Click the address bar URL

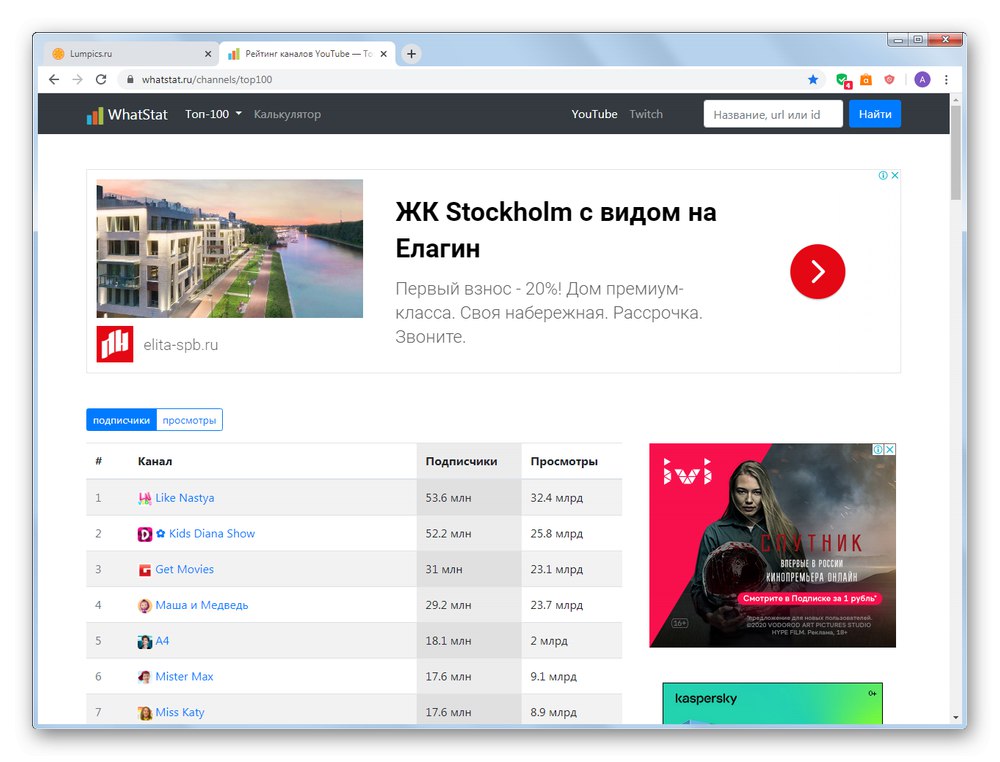tap(207, 80)
